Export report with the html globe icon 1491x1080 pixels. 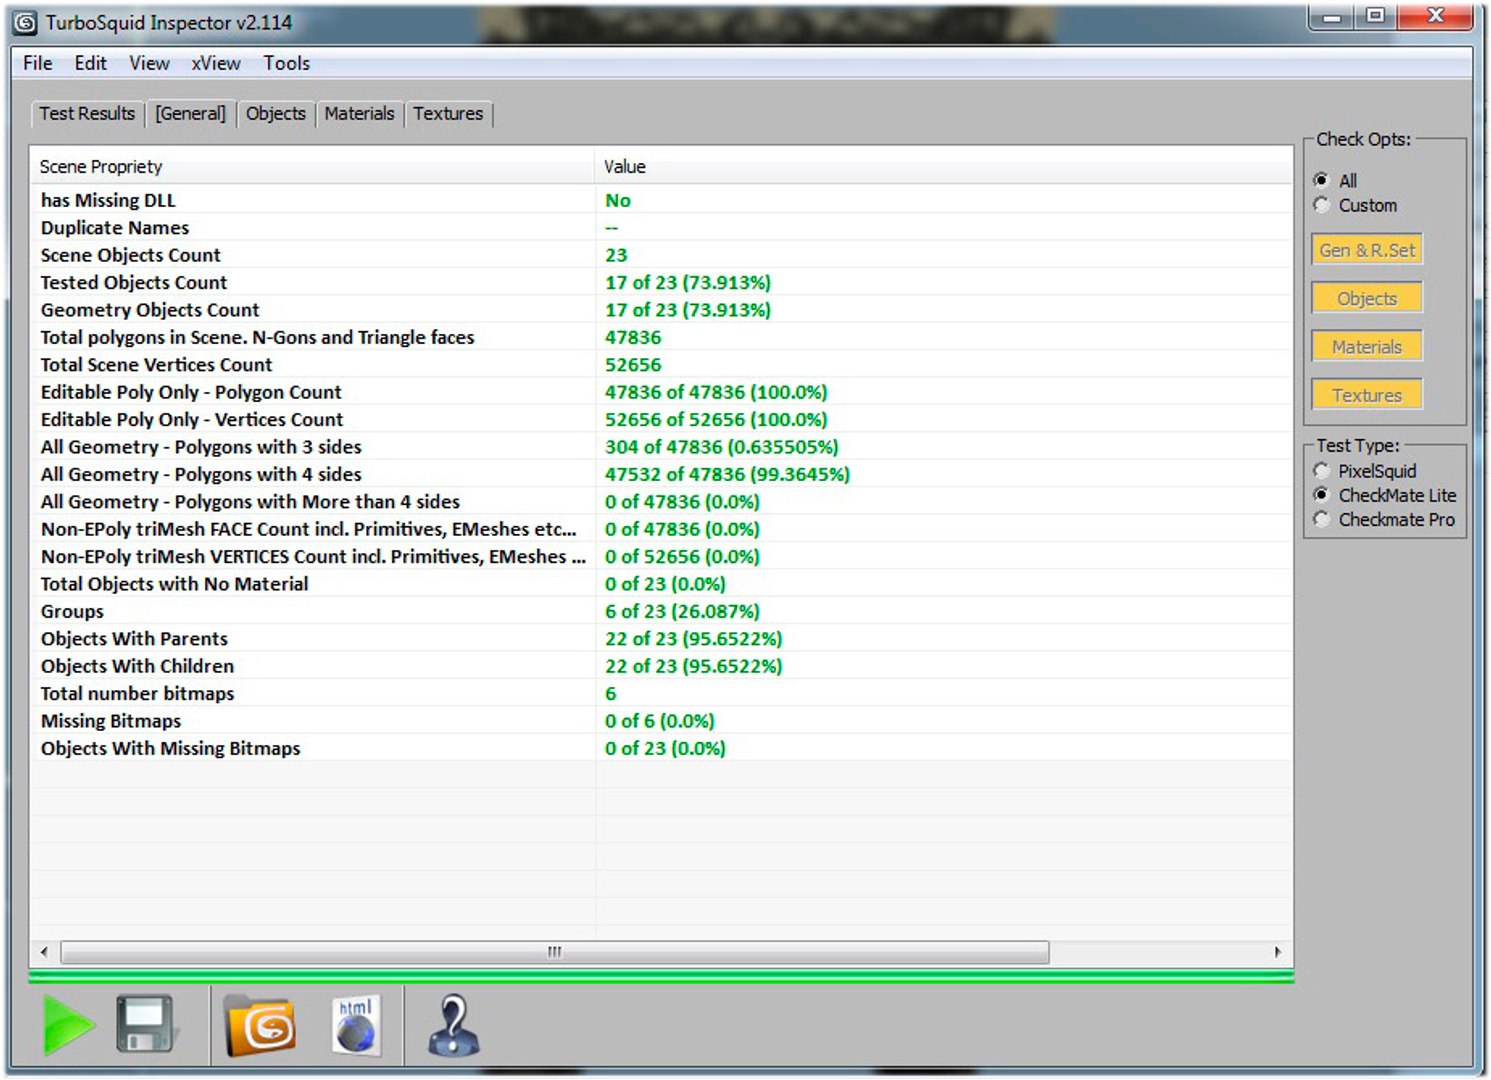356,1025
